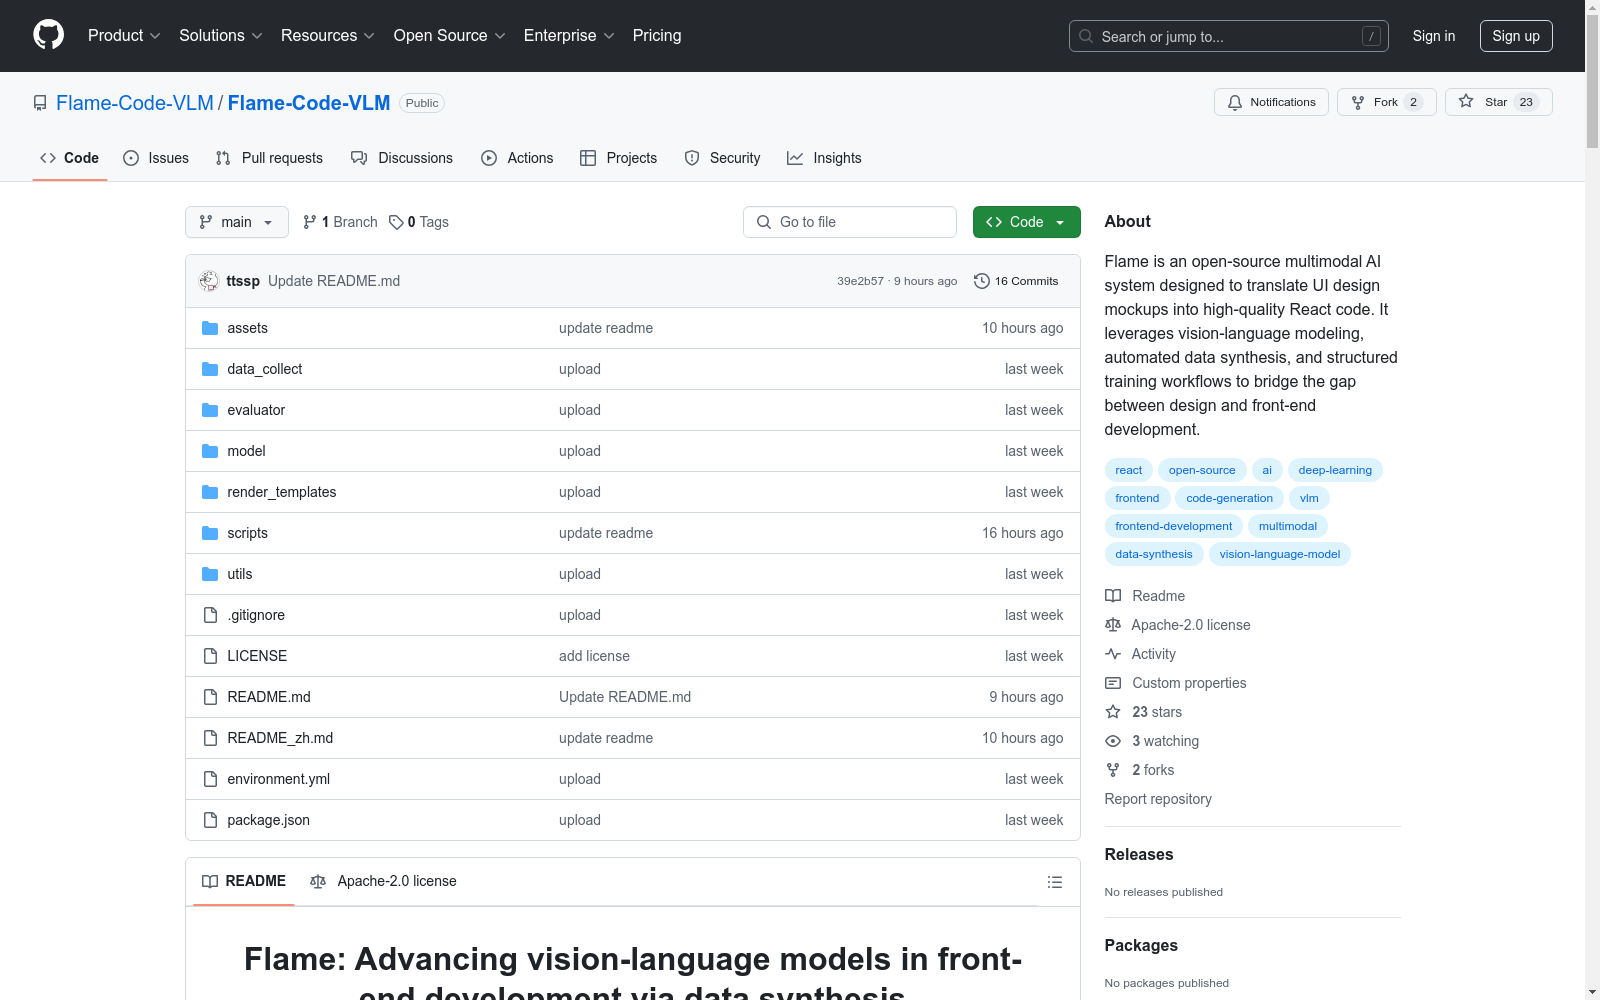Open the render_templates folder name
Screen dimensions: 1600x1000
click(281, 492)
